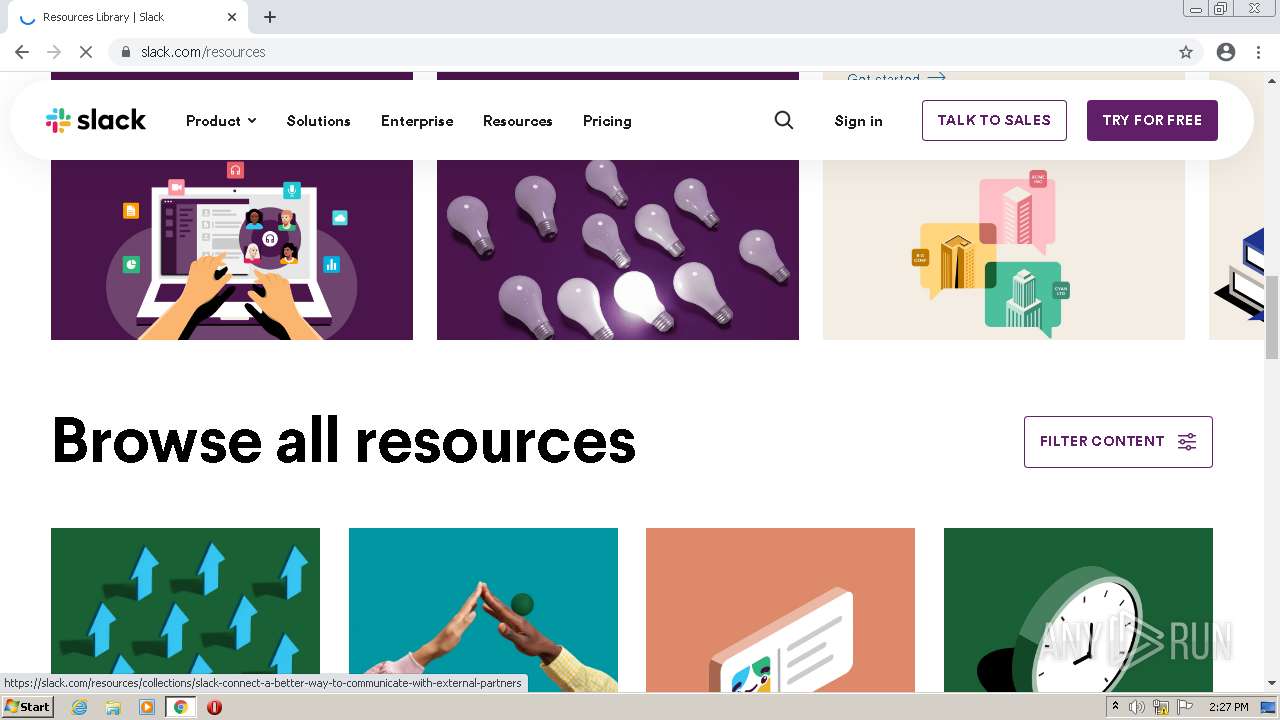Click the Windows Start button
The height and width of the screenshot is (720, 1280).
[x=28, y=707]
